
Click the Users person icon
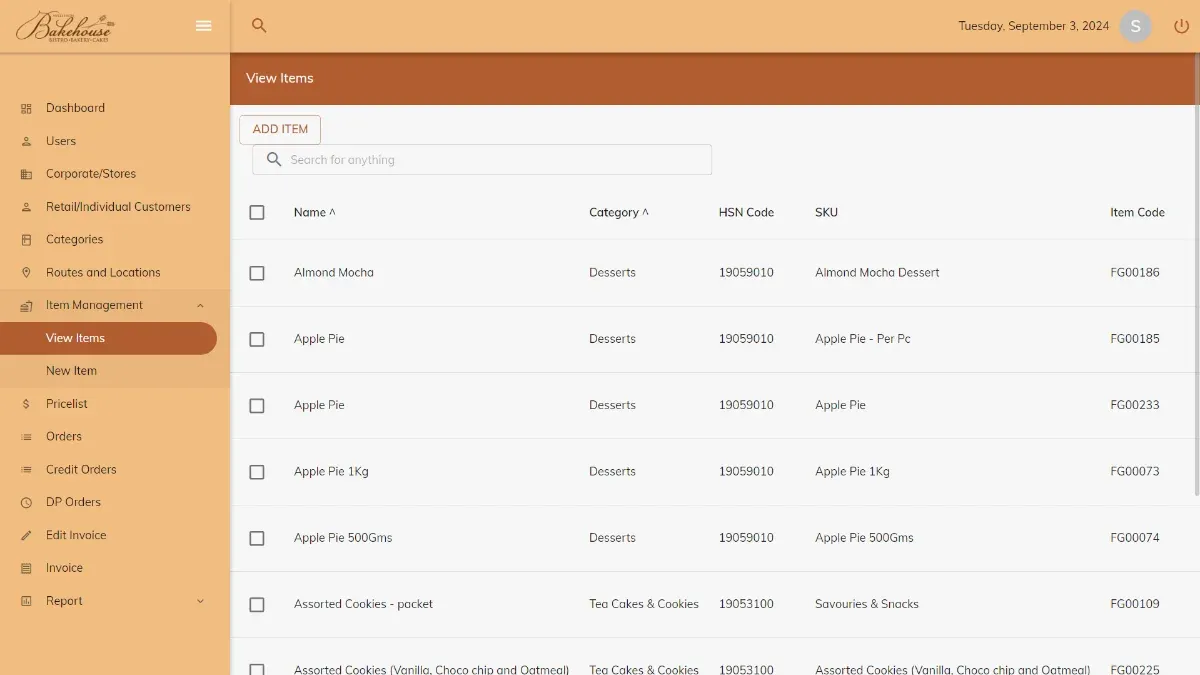[x=26, y=141]
